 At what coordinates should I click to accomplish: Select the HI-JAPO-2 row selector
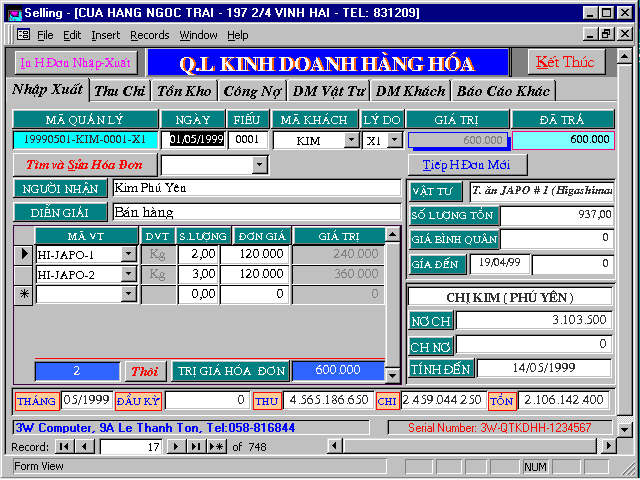coord(24,274)
